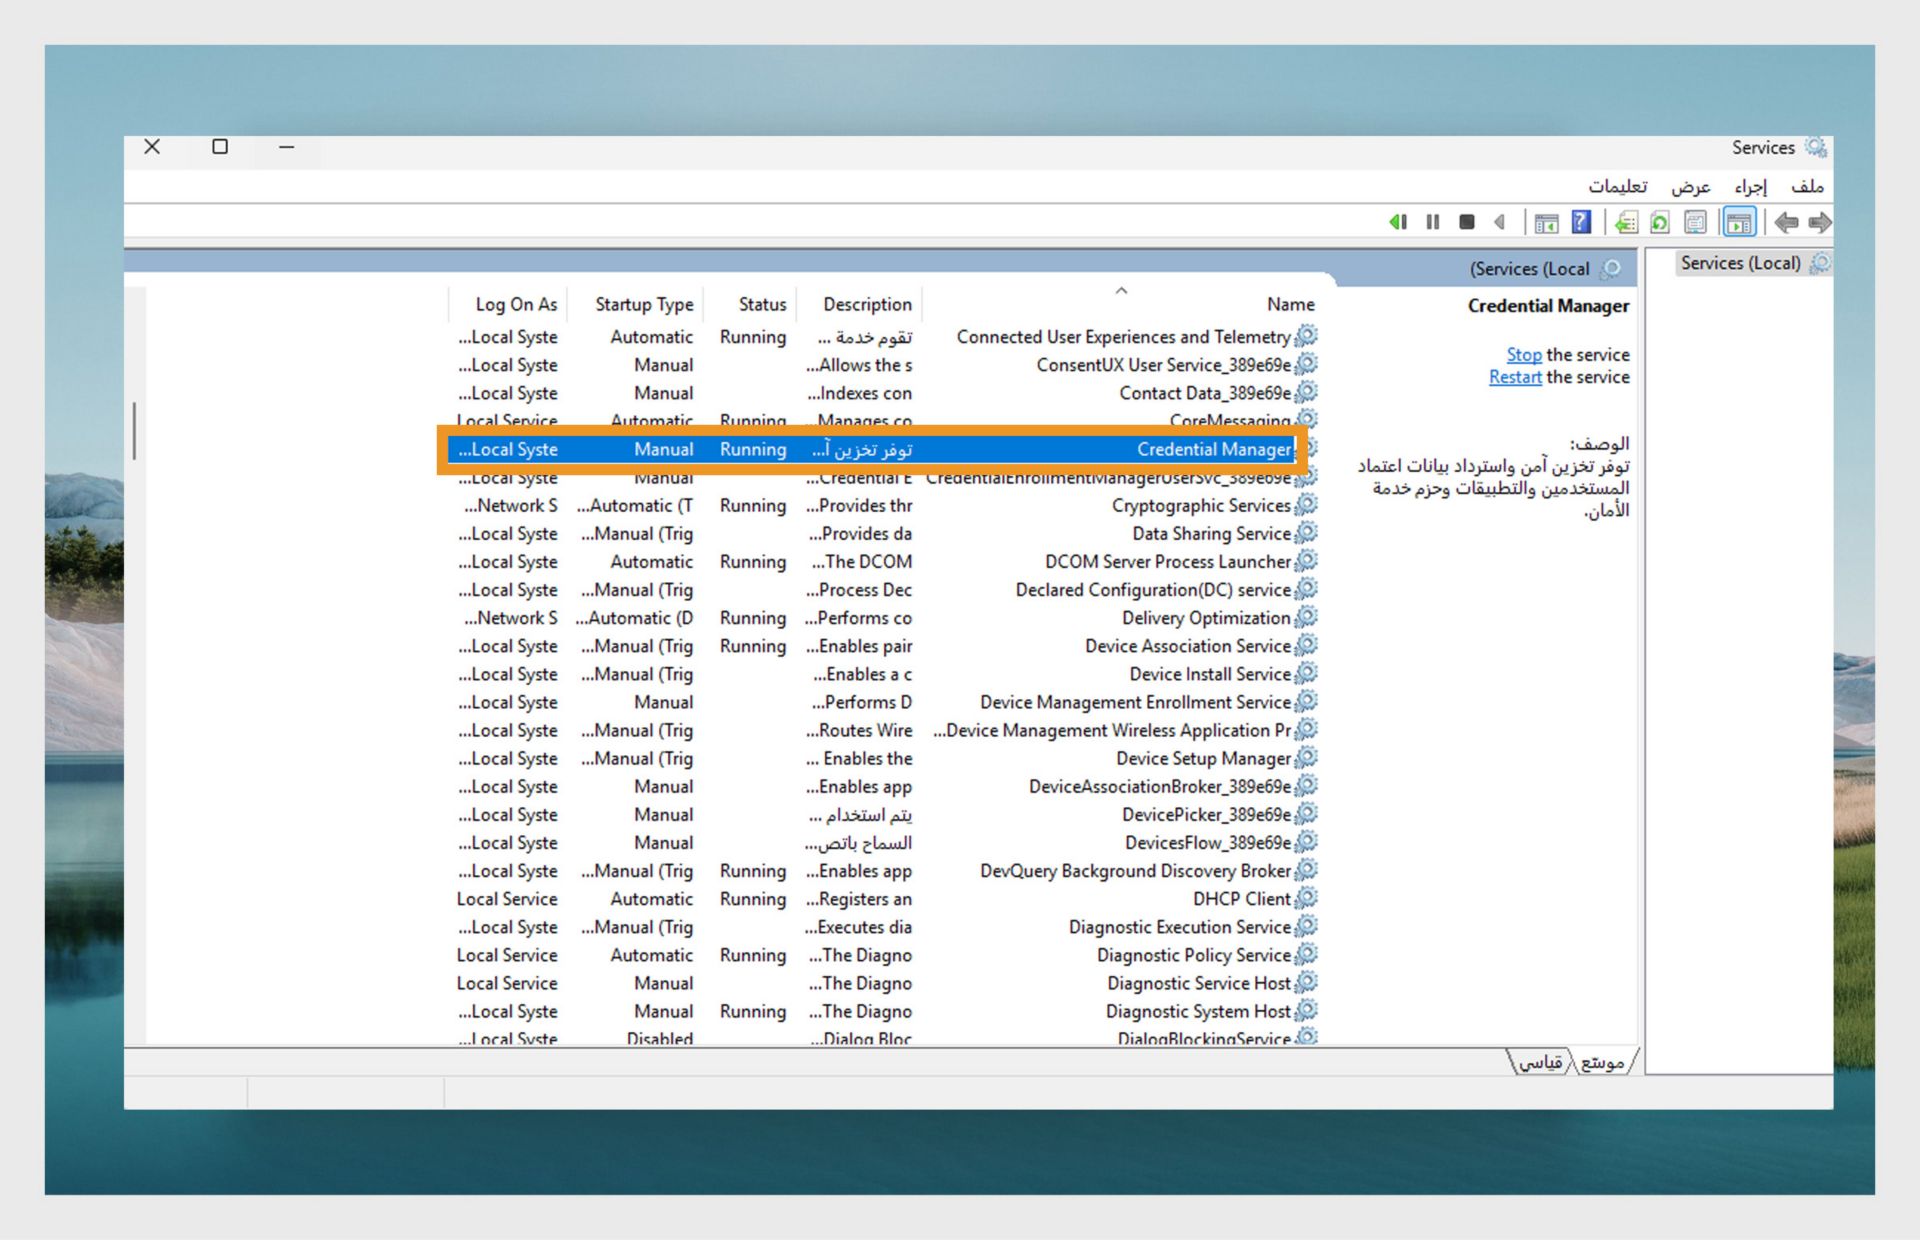Click the blue Help question mark icon
1920x1240 pixels.
1580,222
